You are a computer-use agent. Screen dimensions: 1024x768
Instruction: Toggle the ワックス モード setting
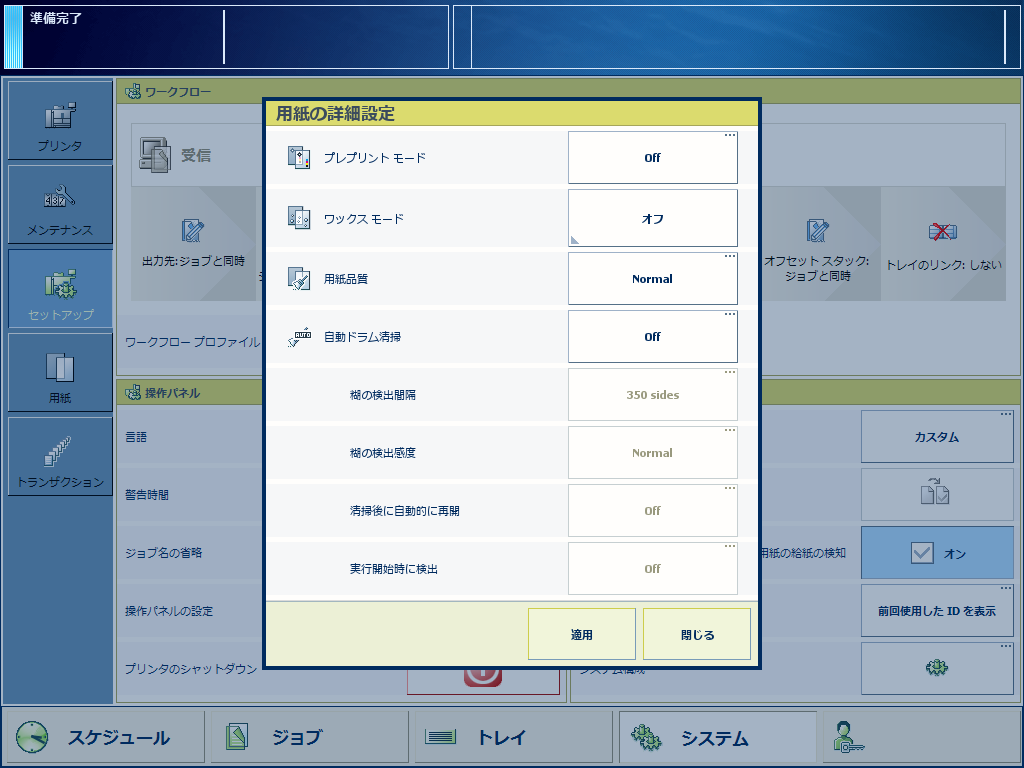[652, 219]
